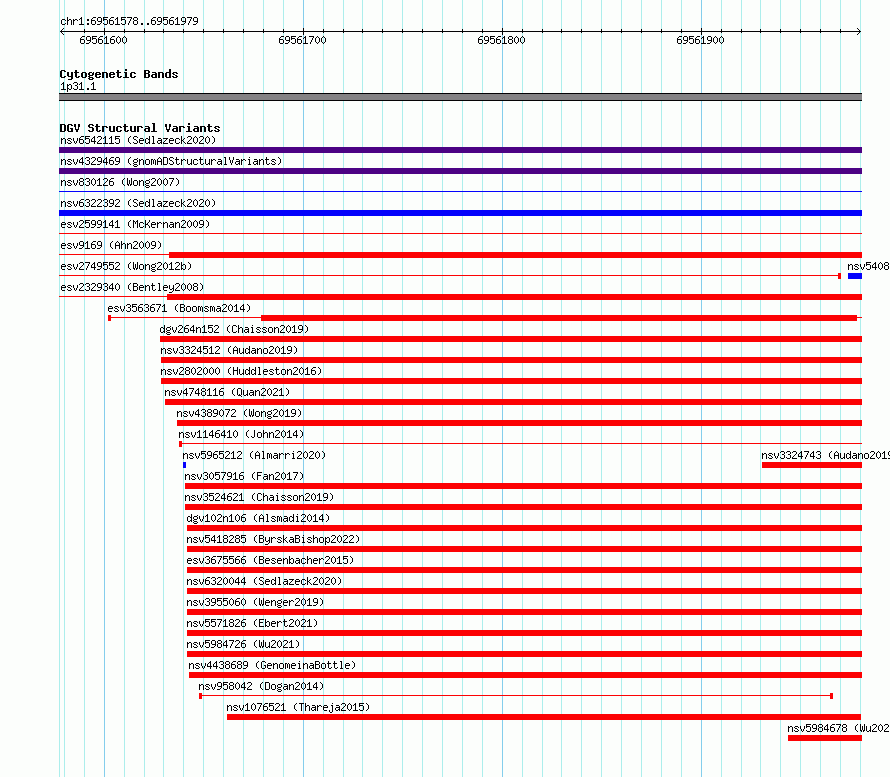Screen dimensions: 890x777
Task: Click the esv3675566 (Besenbacher2015) label
Action: 270,560
